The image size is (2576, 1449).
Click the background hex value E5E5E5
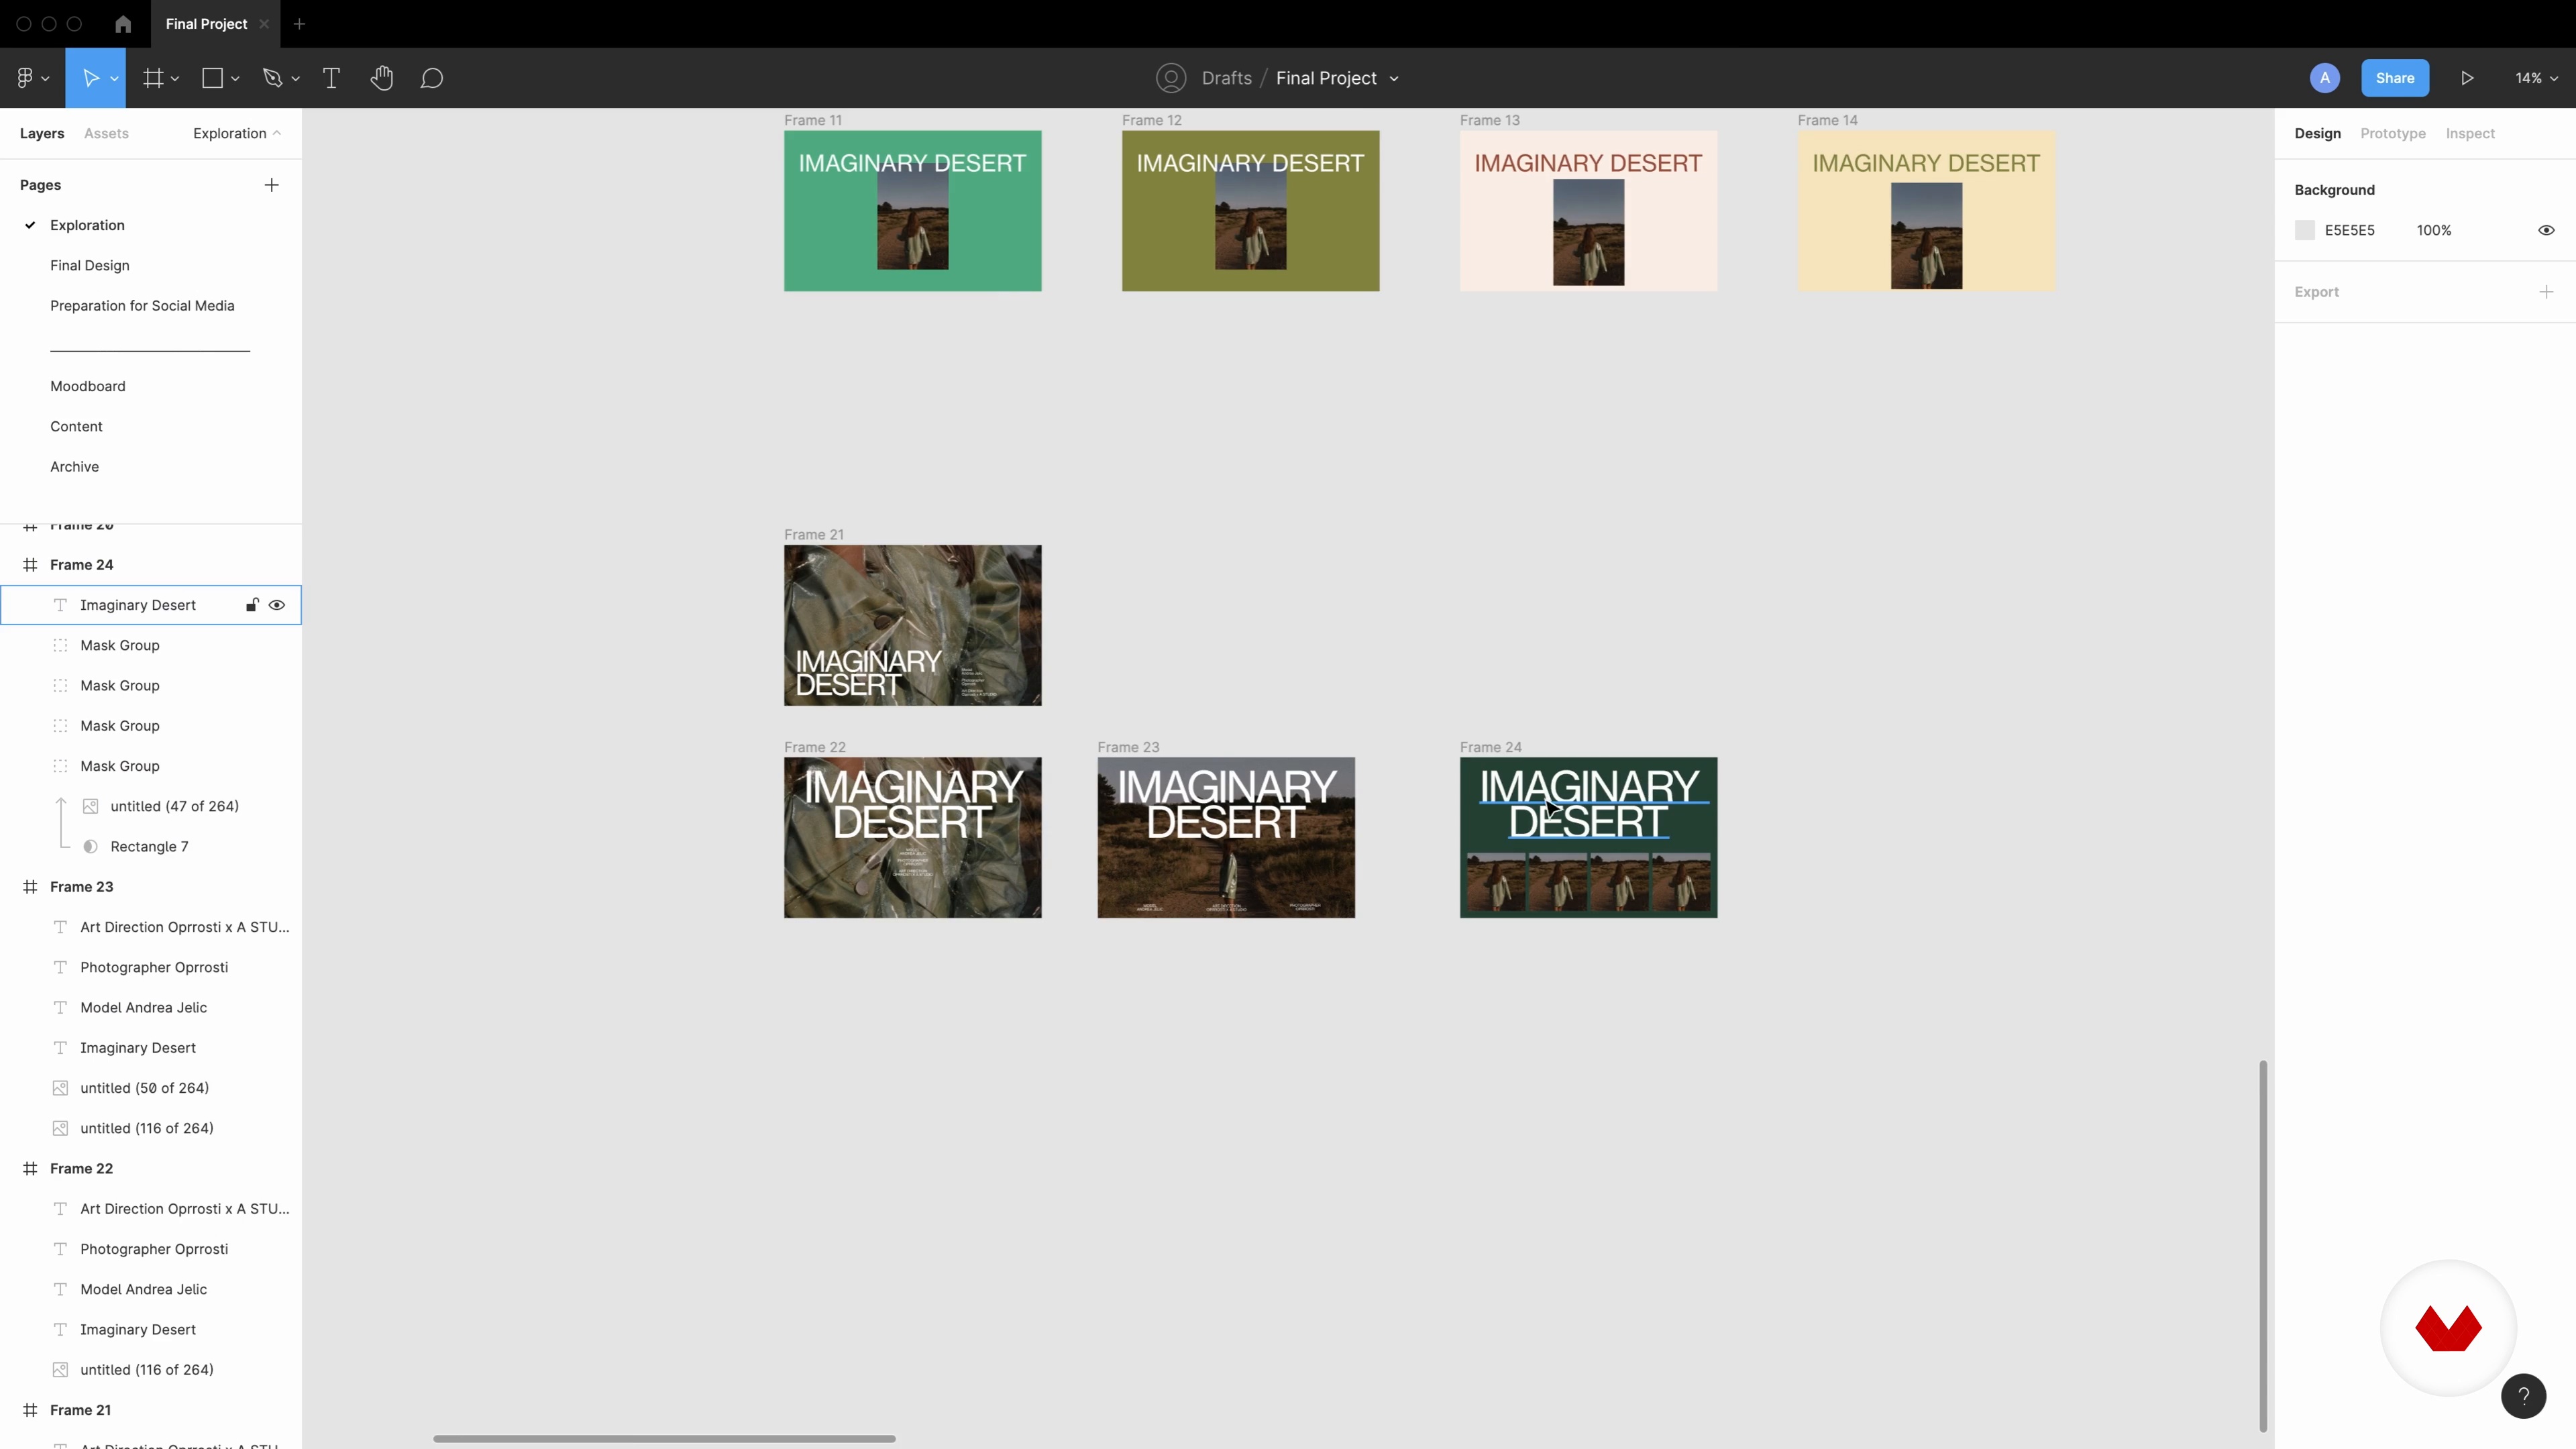(x=2349, y=230)
